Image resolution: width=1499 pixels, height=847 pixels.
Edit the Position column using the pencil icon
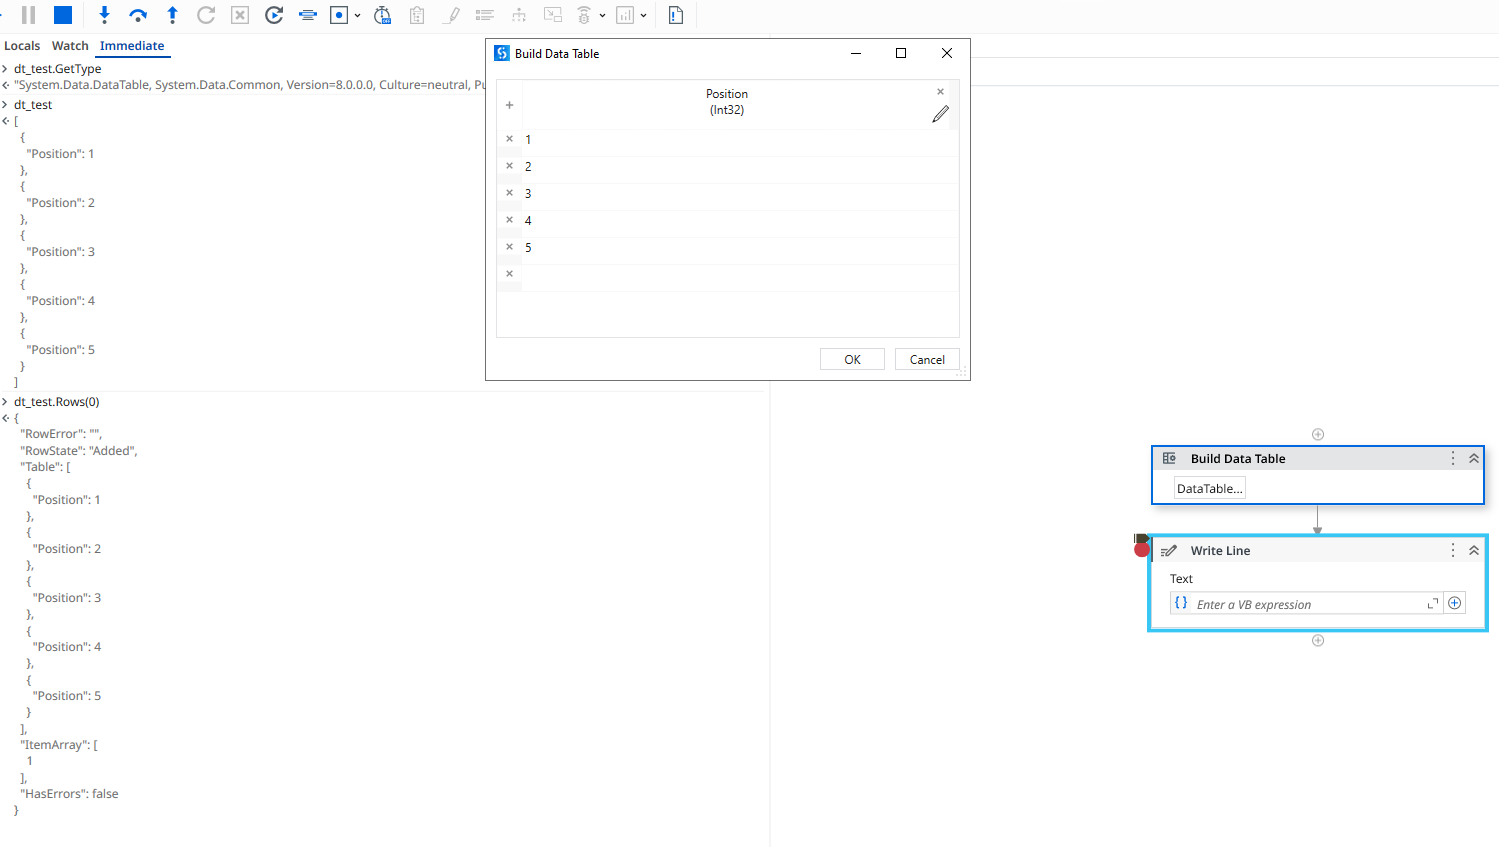pos(939,113)
